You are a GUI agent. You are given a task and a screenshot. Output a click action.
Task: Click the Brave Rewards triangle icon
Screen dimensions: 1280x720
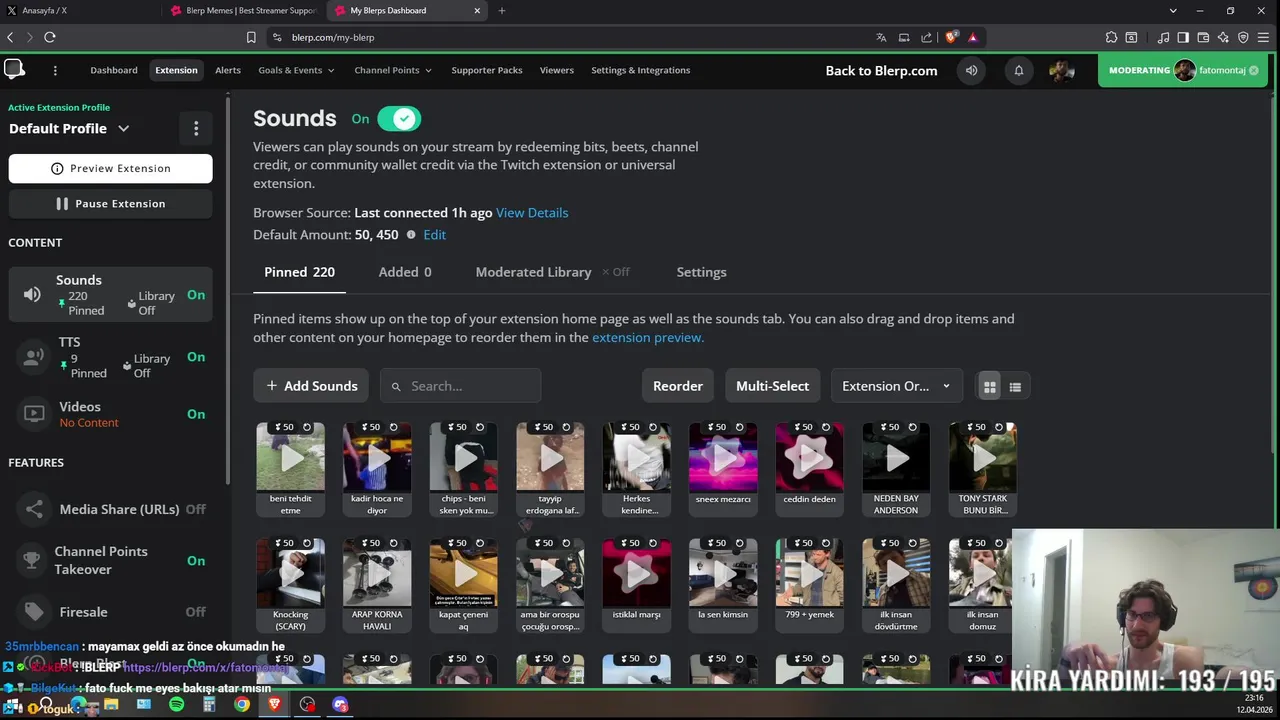click(972, 37)
